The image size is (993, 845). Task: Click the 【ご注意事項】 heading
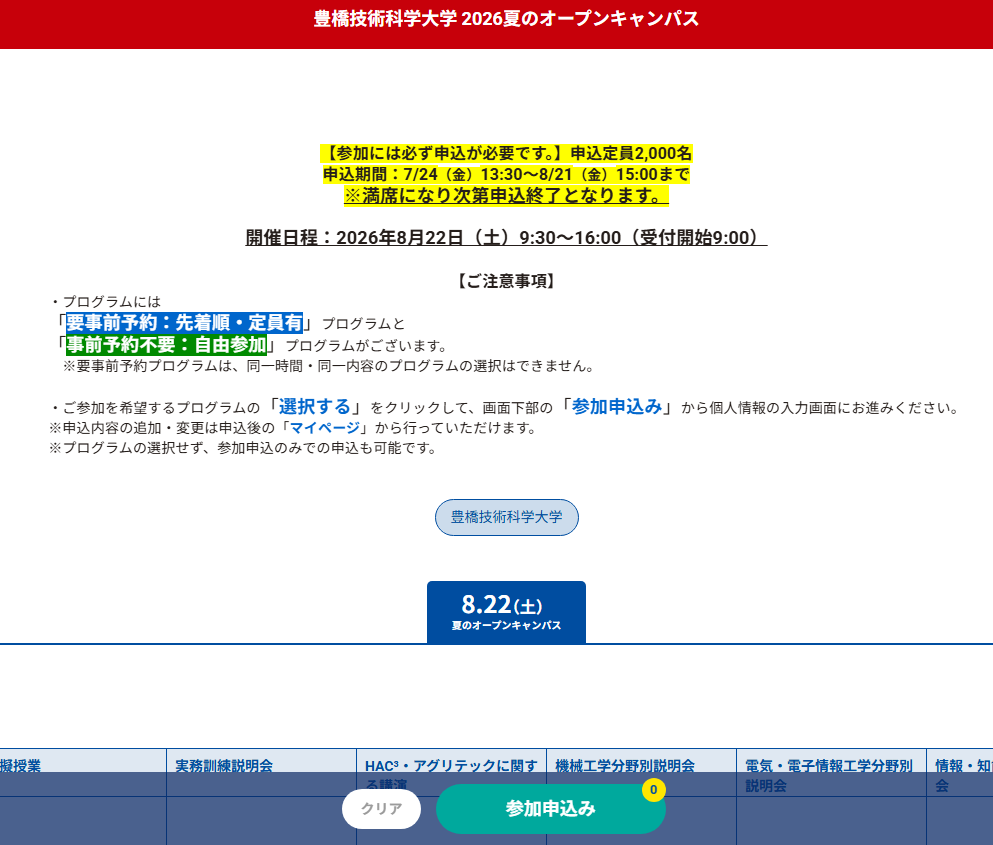506,281
